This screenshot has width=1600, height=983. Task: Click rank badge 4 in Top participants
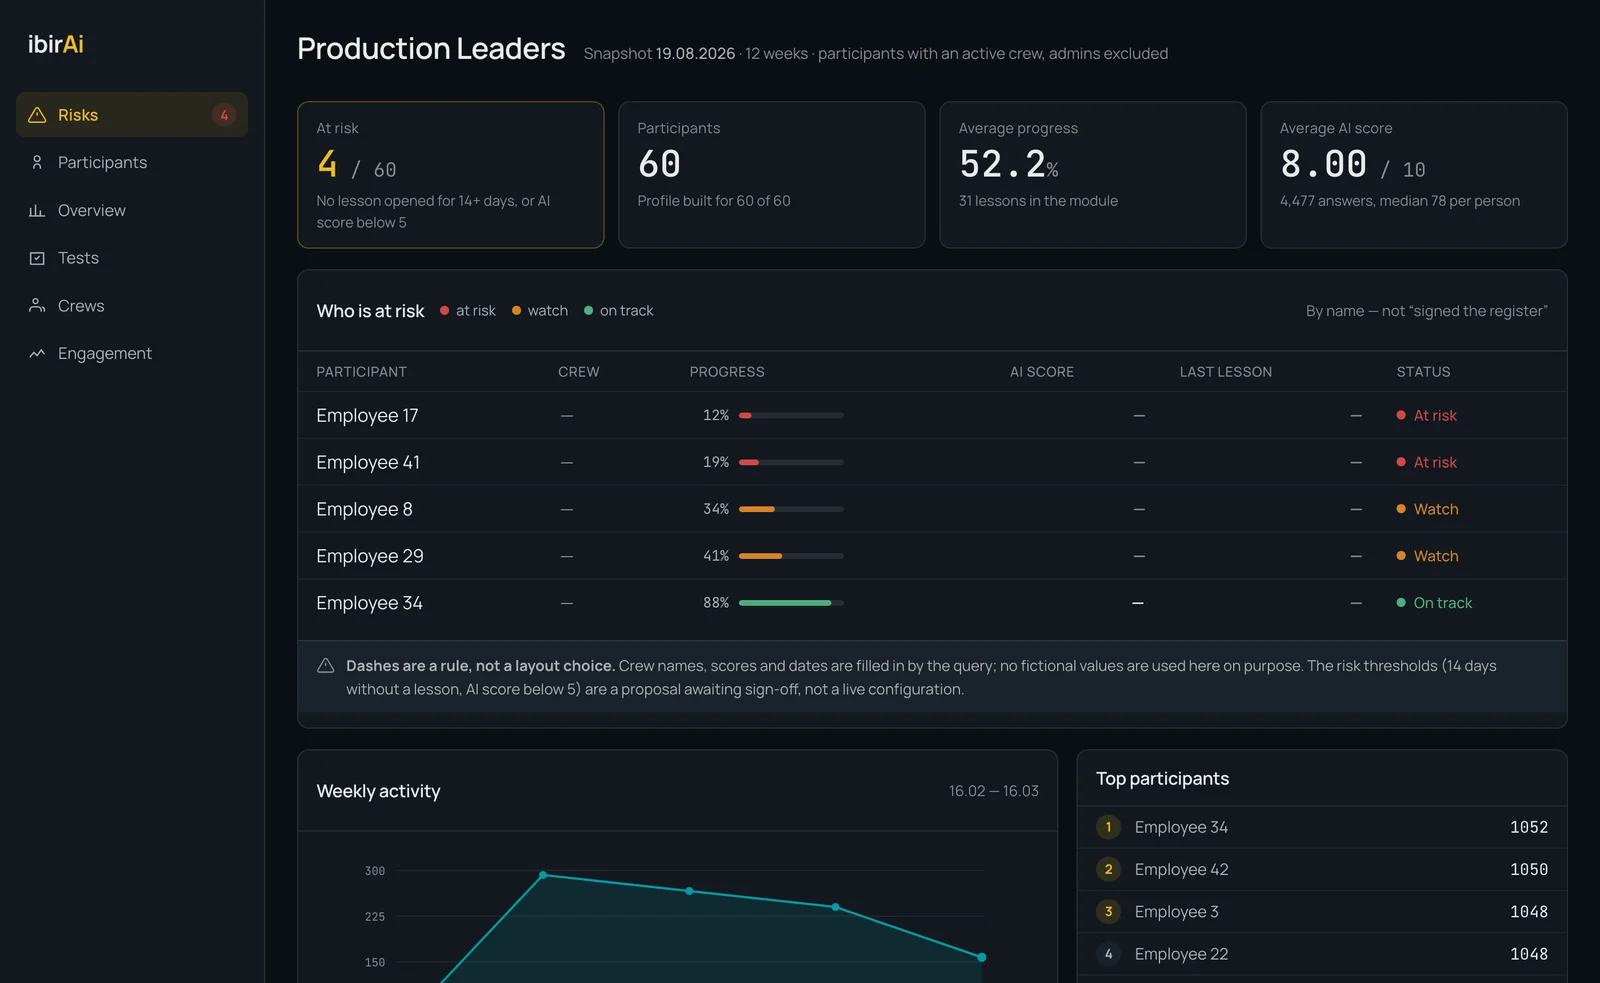click(x=1108, y=954)
